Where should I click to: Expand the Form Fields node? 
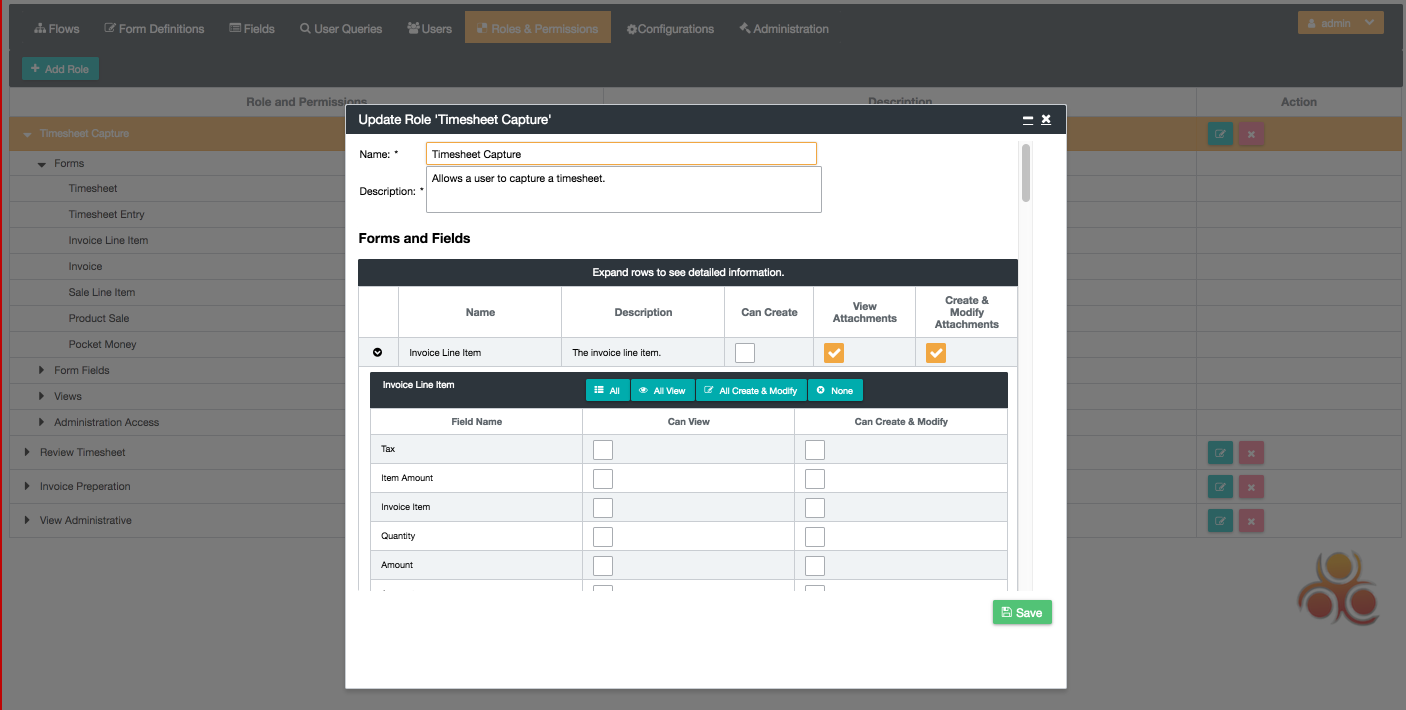42,370
